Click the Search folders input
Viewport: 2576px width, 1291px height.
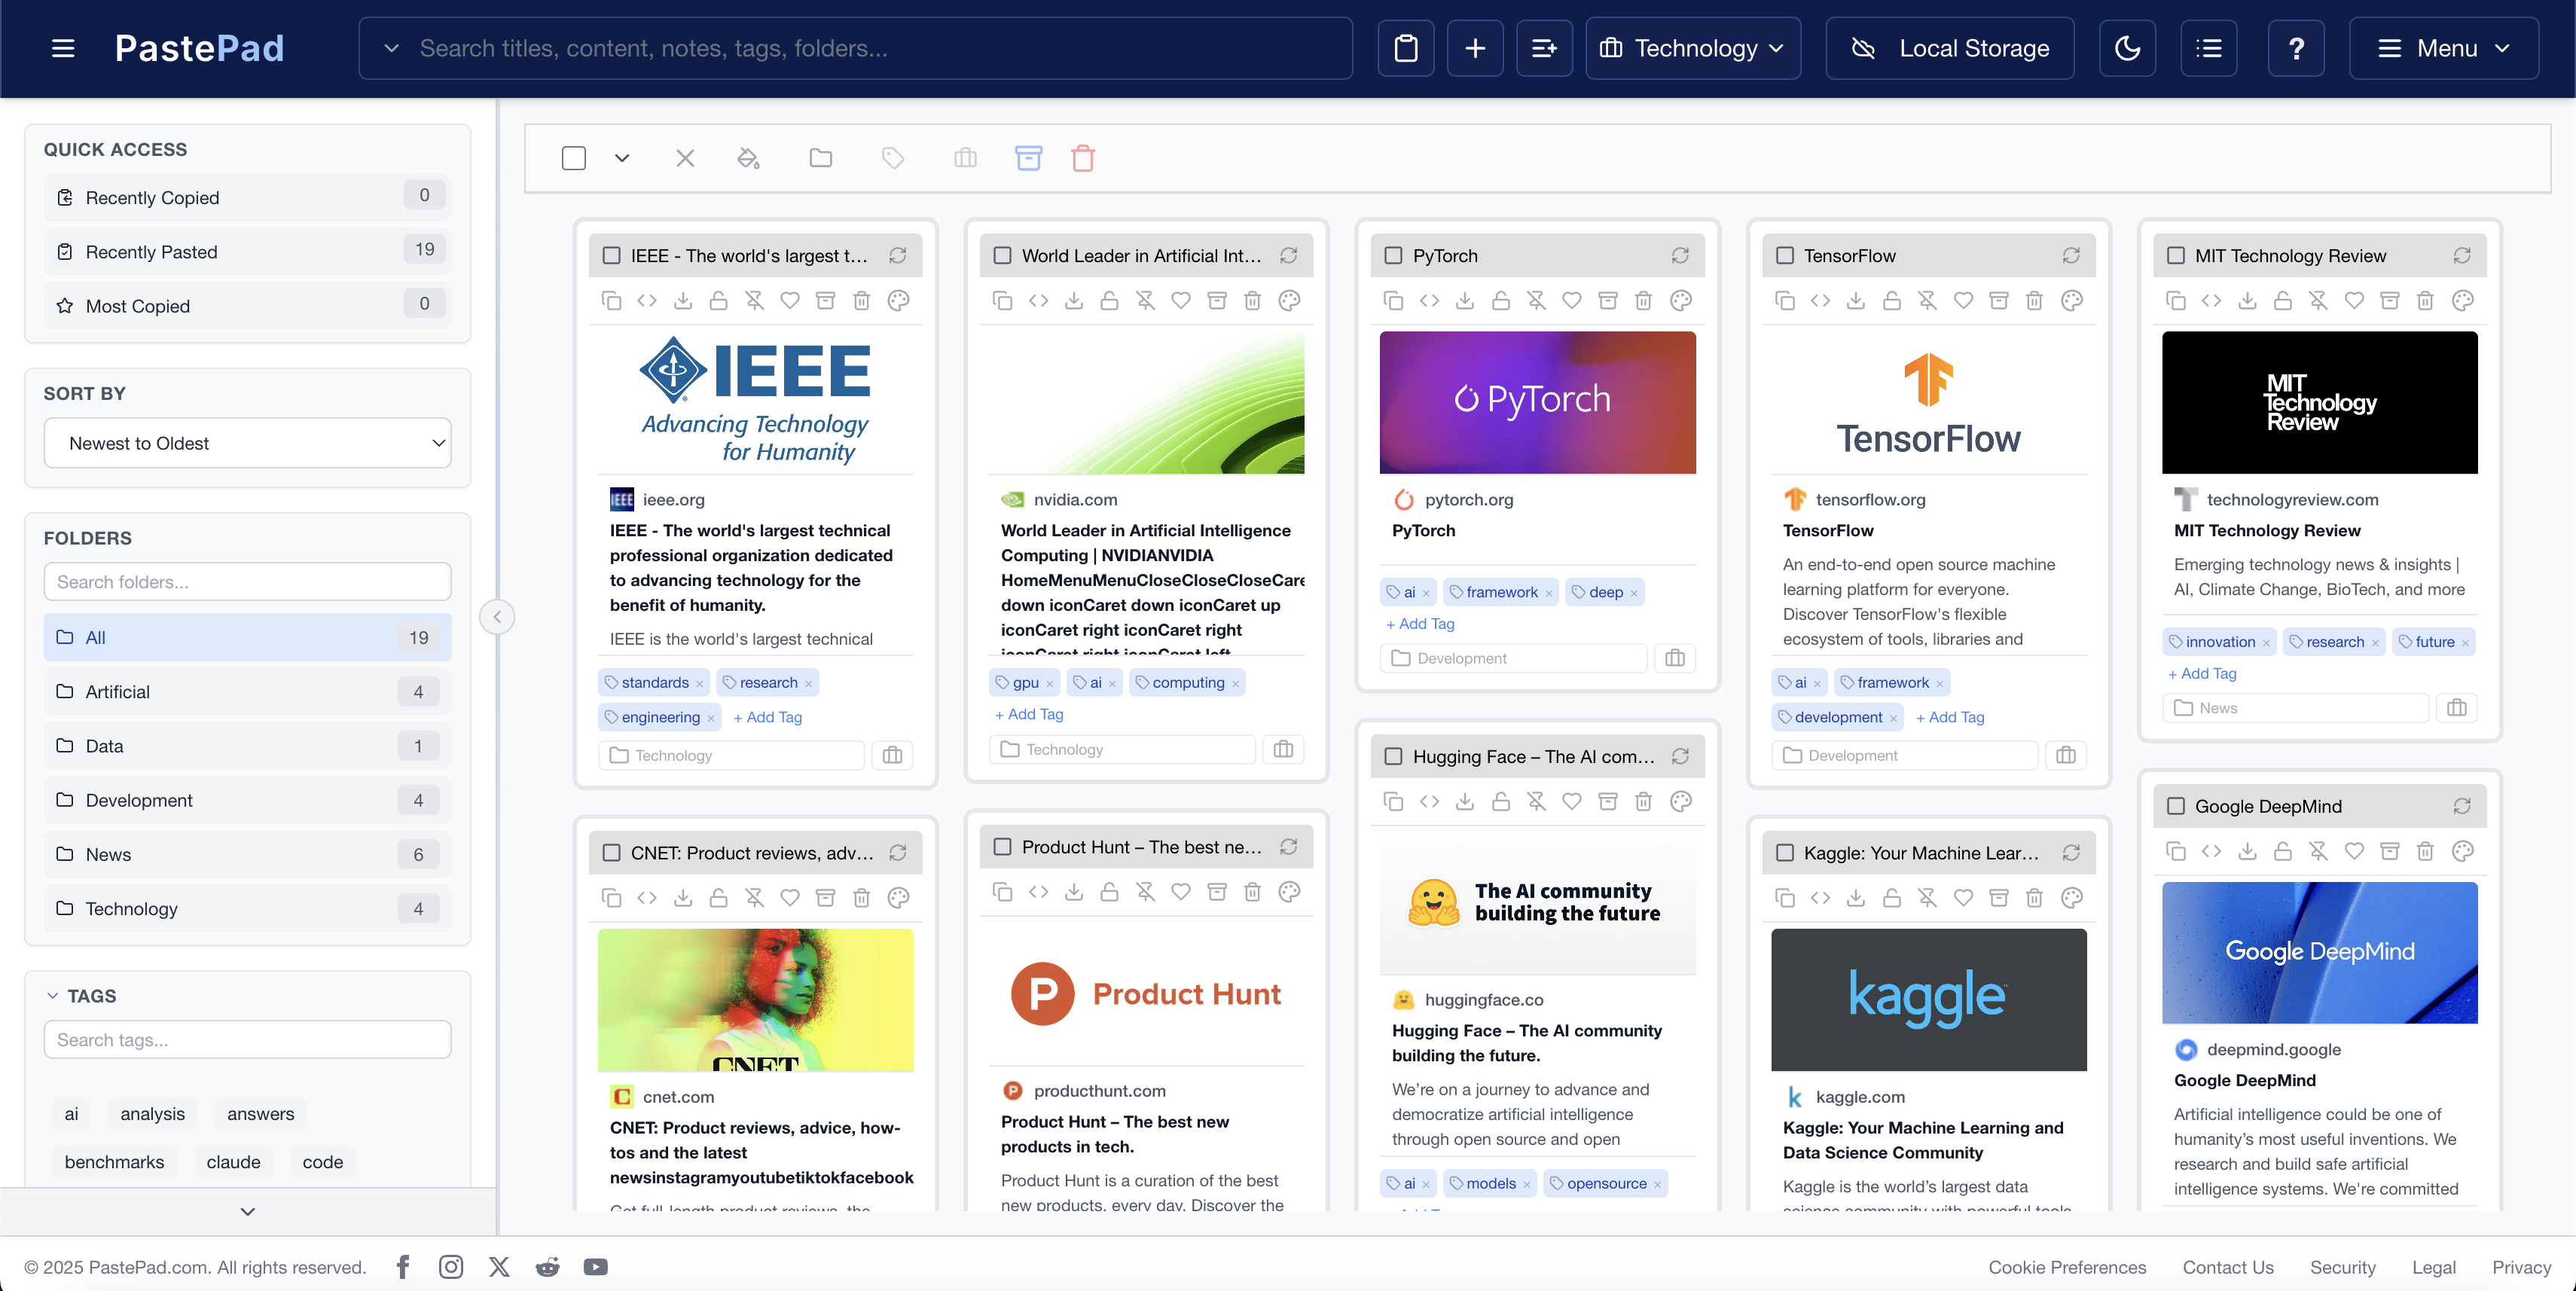coord(247,582)
